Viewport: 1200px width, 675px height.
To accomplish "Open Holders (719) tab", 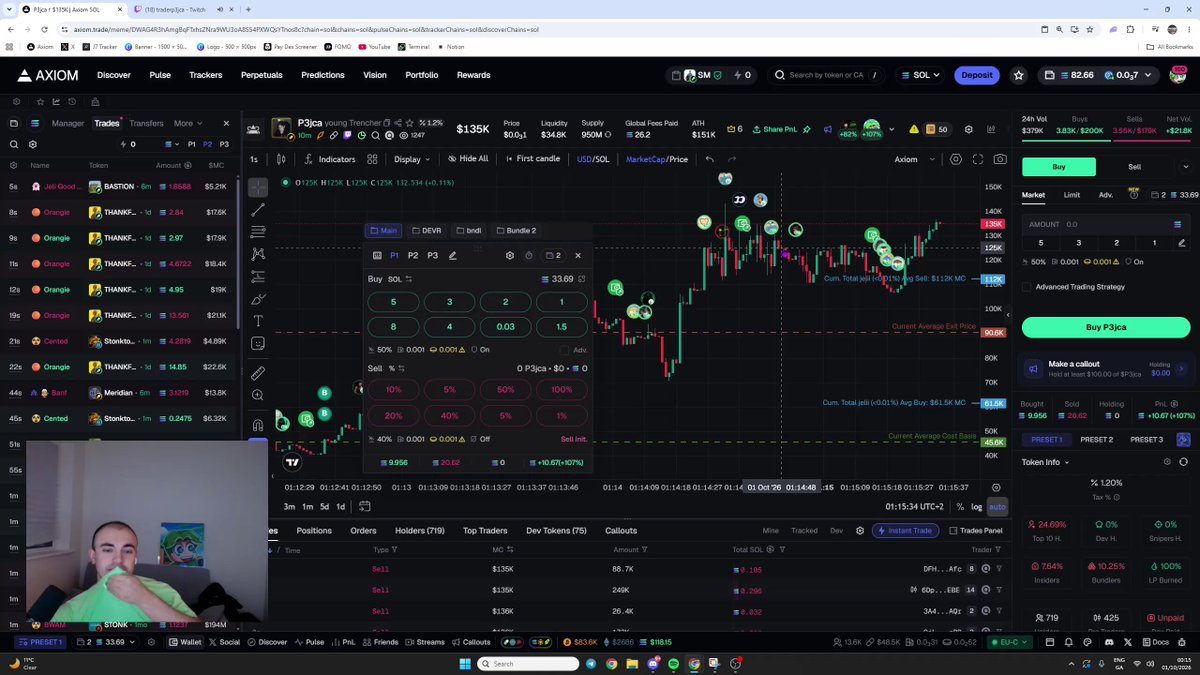I will [419, 530].
